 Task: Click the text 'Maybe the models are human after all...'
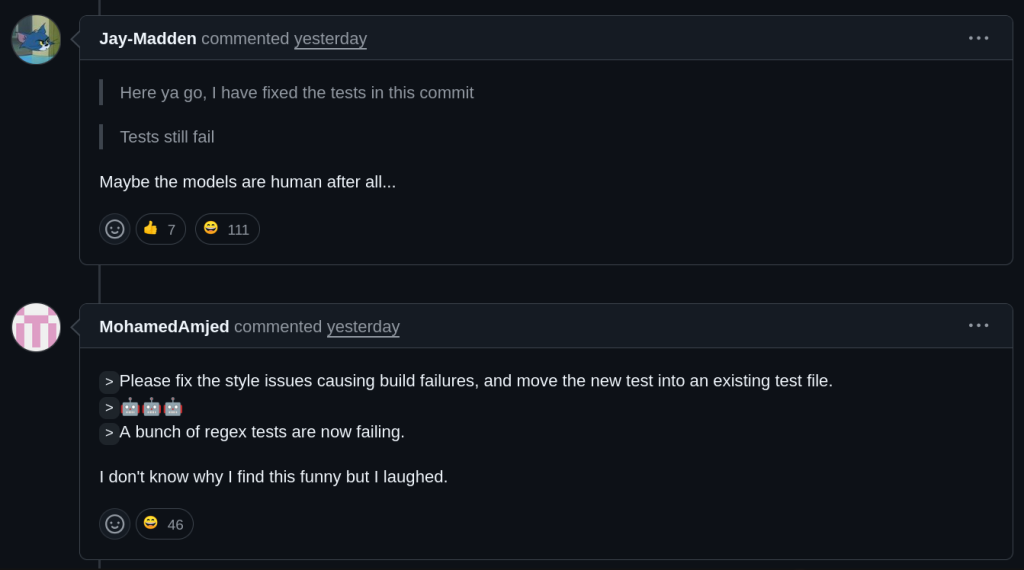click(248, 182)
